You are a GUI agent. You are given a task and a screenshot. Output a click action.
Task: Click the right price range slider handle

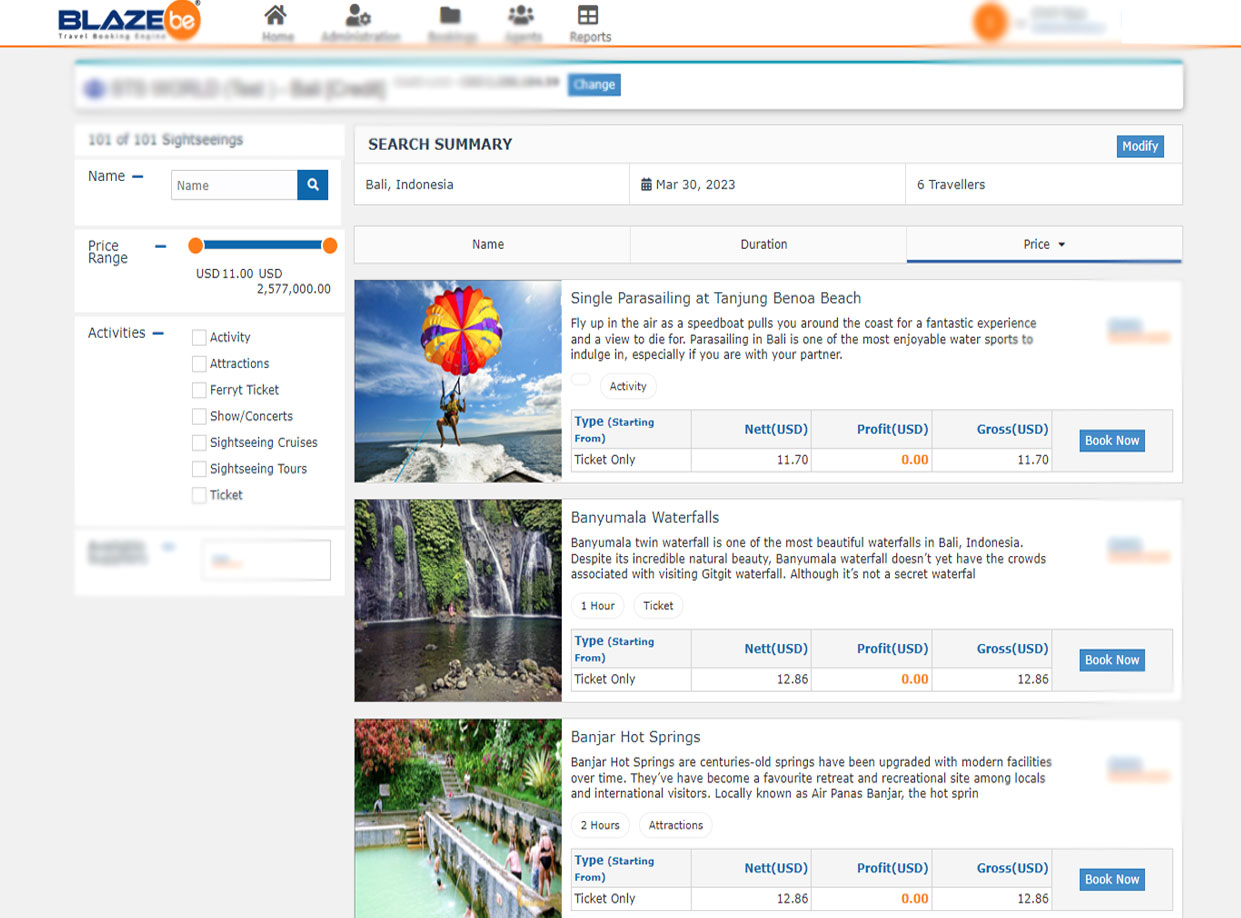click(x=330, y=246)
